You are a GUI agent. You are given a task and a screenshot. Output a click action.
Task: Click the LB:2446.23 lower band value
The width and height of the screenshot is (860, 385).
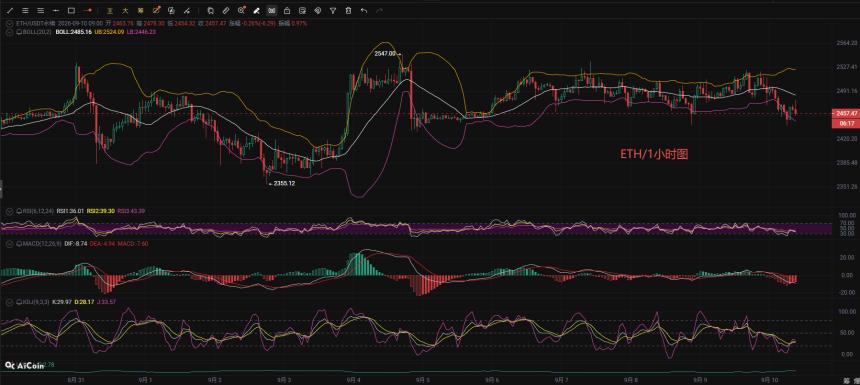pos(141,32)
